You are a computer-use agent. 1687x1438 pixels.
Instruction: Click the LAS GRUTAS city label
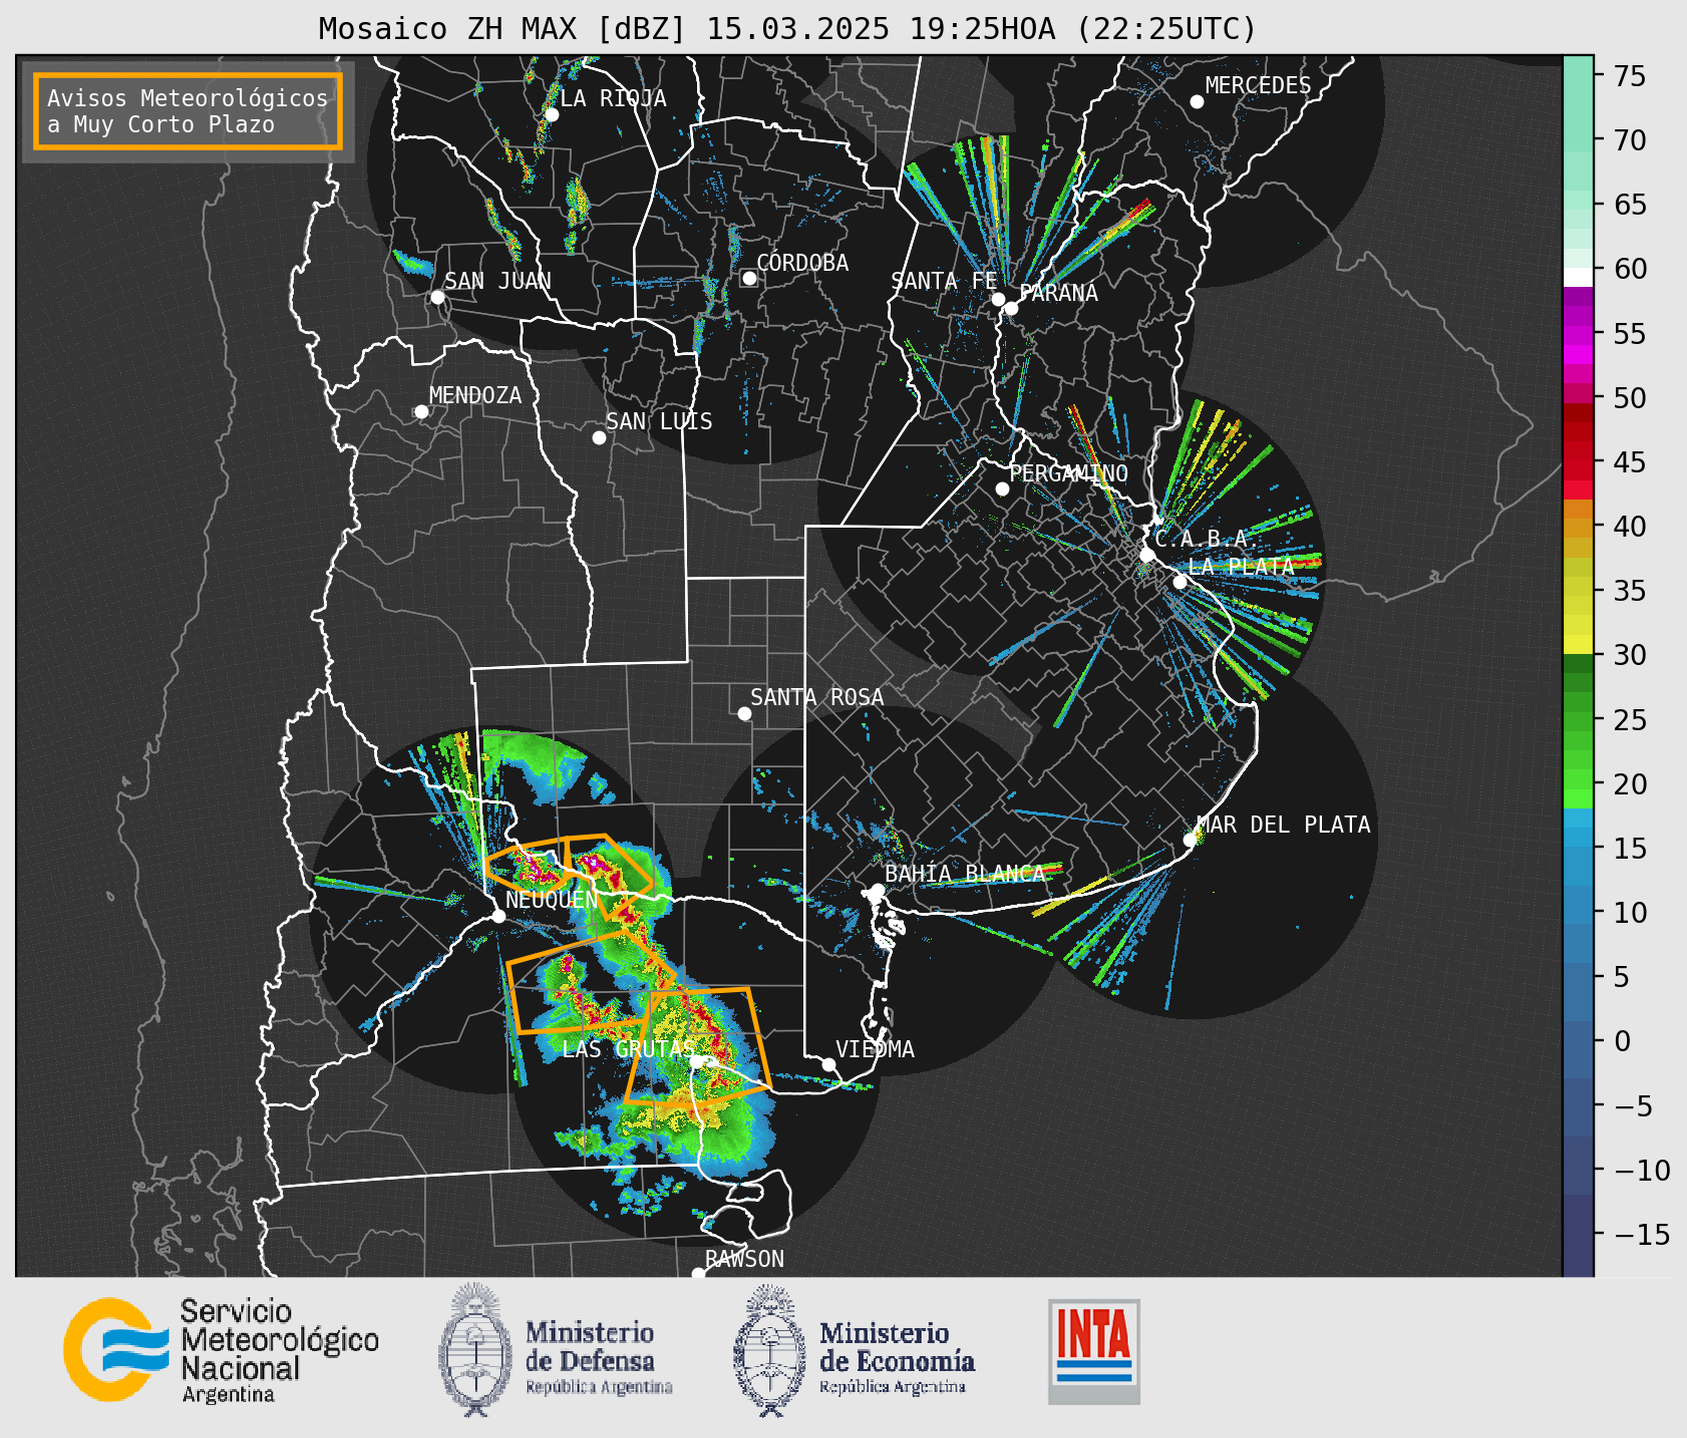click(x=628, y=1048)
